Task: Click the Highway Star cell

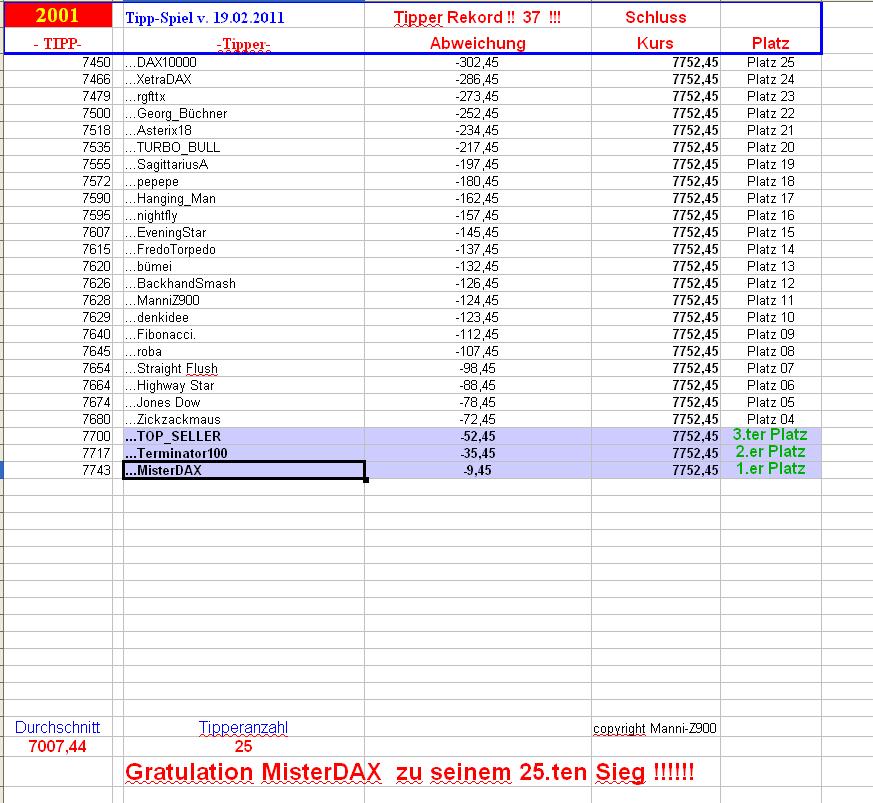Action: tap(243, 385)
